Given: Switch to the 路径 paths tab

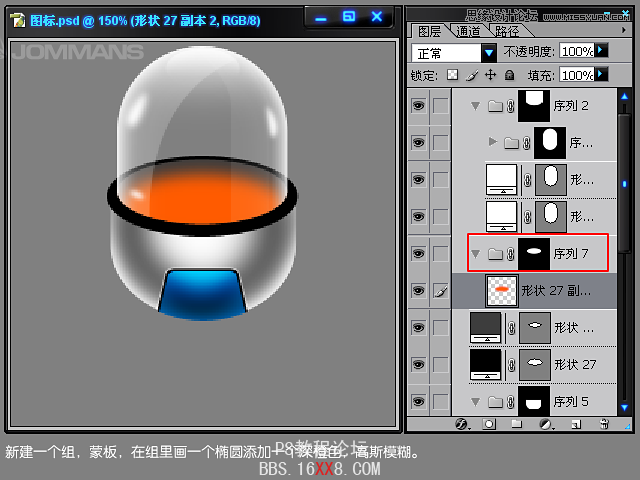Looking at the screenshot, I should tap(507, 31).
